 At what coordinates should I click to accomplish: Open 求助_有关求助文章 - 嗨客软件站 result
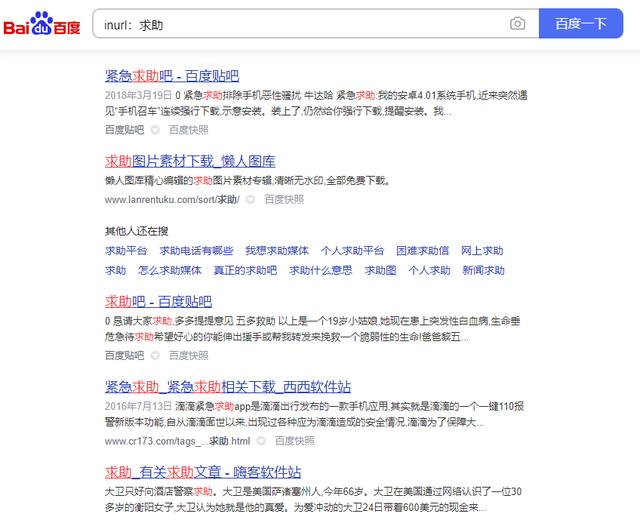click(x=203, y=472)
